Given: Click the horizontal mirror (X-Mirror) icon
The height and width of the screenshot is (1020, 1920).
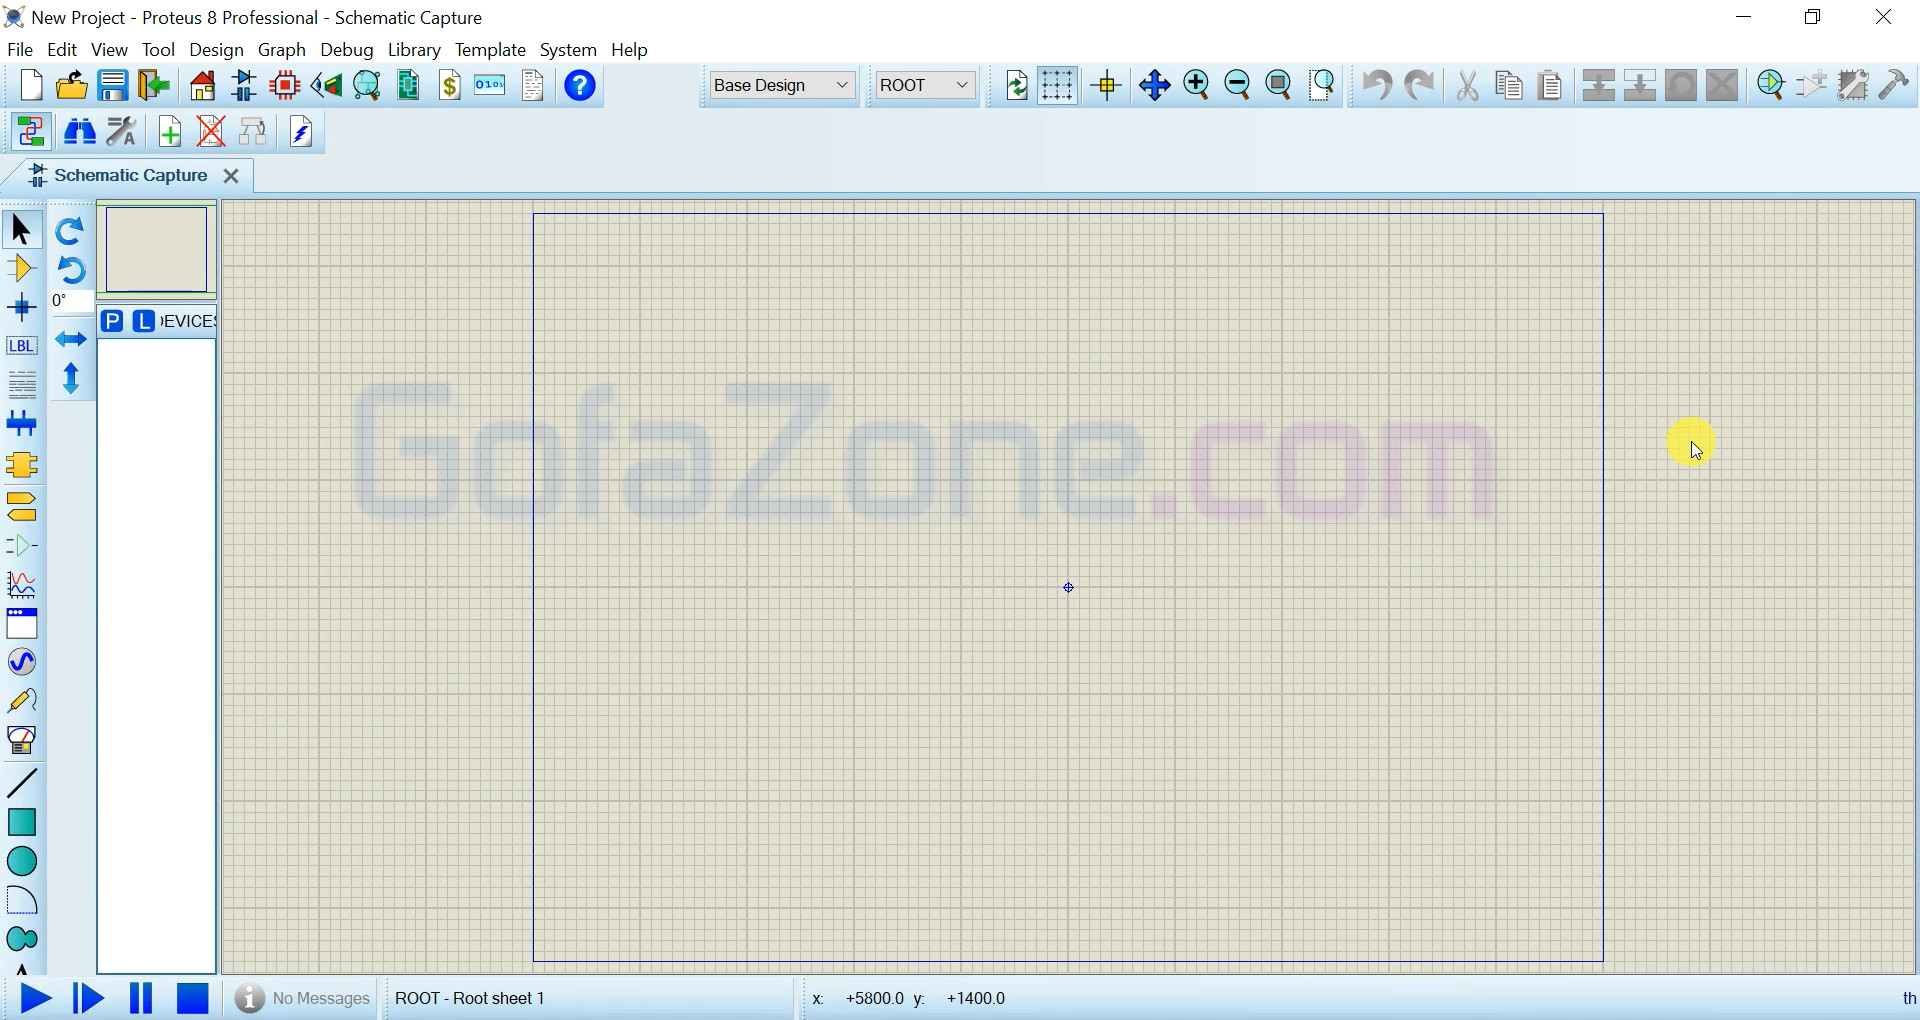Looking at the screenshot, I should coord(70,340).
